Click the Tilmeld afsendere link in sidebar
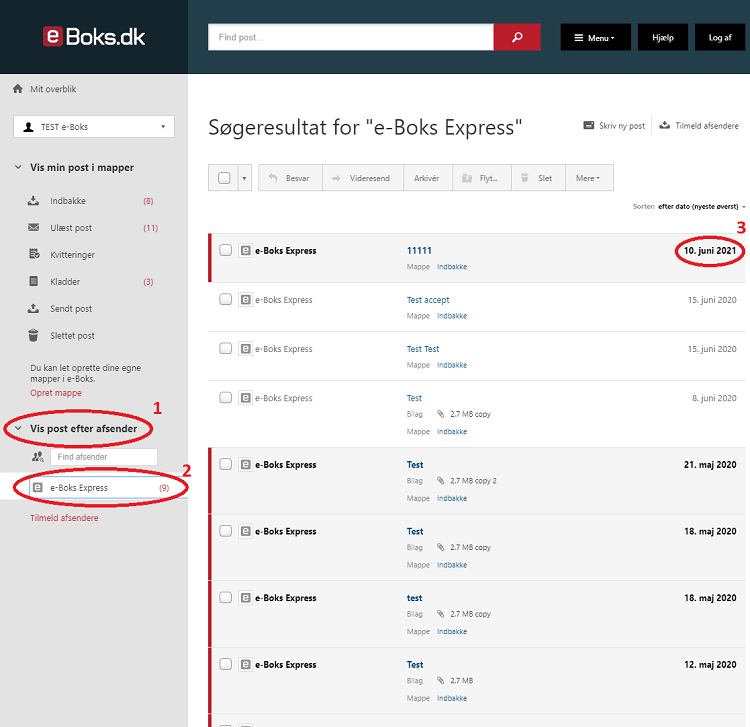The width and height of the screenshot is (750, 727). pyautogui.click(x=64, y=518)
